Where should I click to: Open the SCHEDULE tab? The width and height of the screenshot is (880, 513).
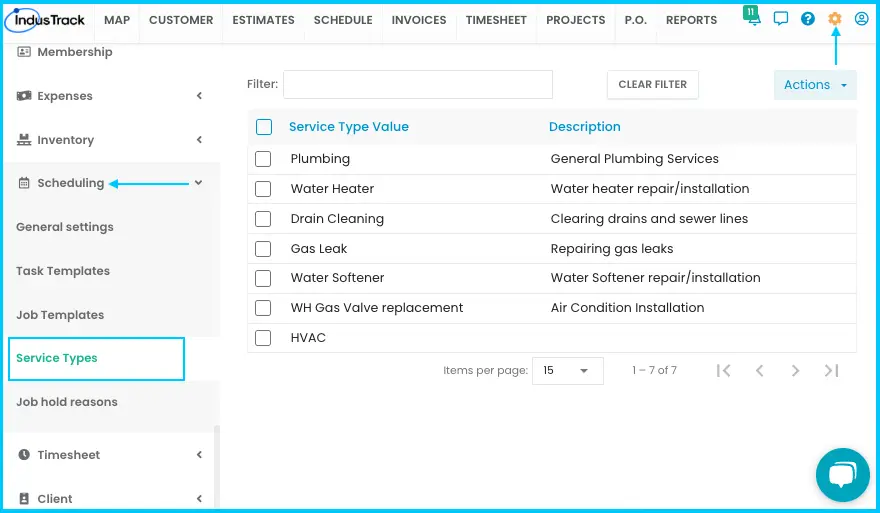(343, 20)
